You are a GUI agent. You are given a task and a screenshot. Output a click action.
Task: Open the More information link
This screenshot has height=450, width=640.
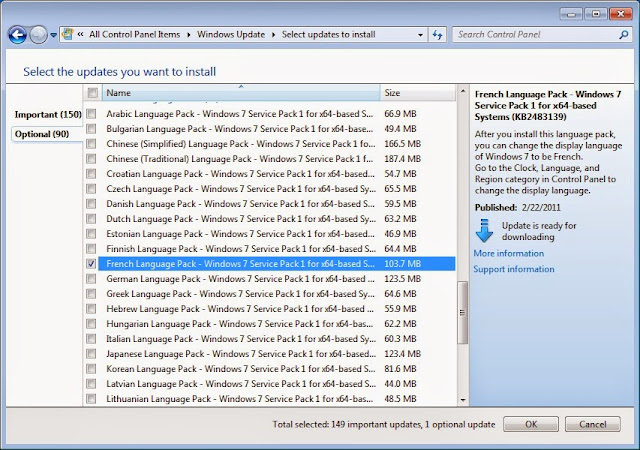click(x=509, y=254)
